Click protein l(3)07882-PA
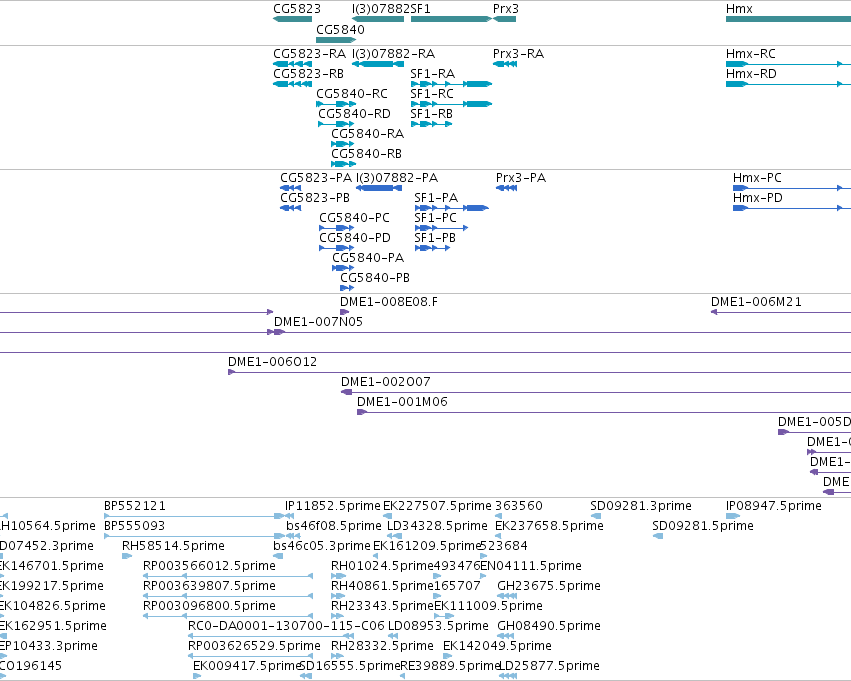Viewport: 851px width, 681px height. tap(397, 178)
